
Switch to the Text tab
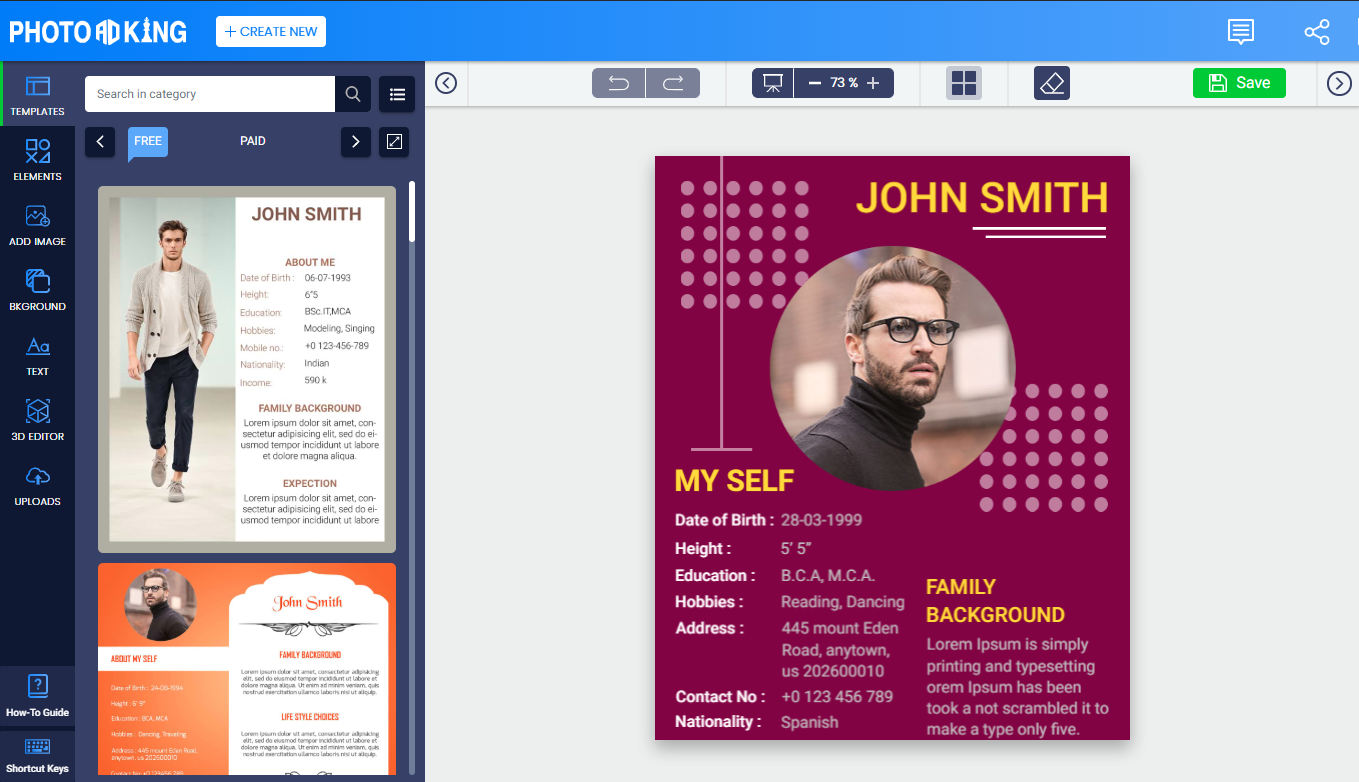[x=37, y=355]
